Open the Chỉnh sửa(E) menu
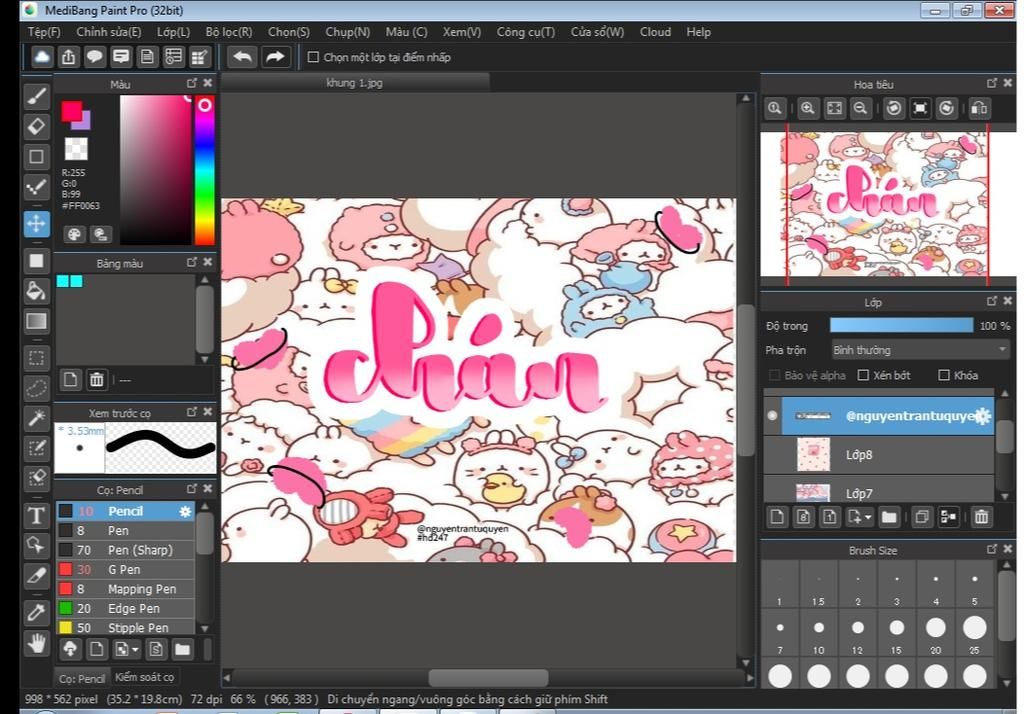The width and height of the screenshot is (1024, 714). click(x=108, y=31)
